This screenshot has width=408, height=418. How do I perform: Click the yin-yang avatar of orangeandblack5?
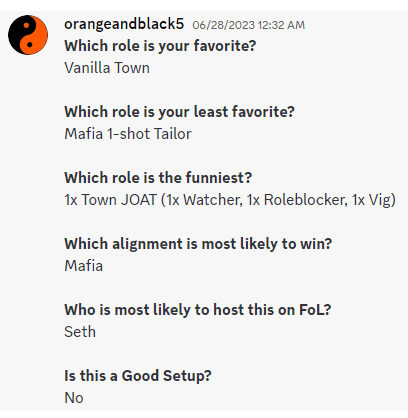coord(28,35)
